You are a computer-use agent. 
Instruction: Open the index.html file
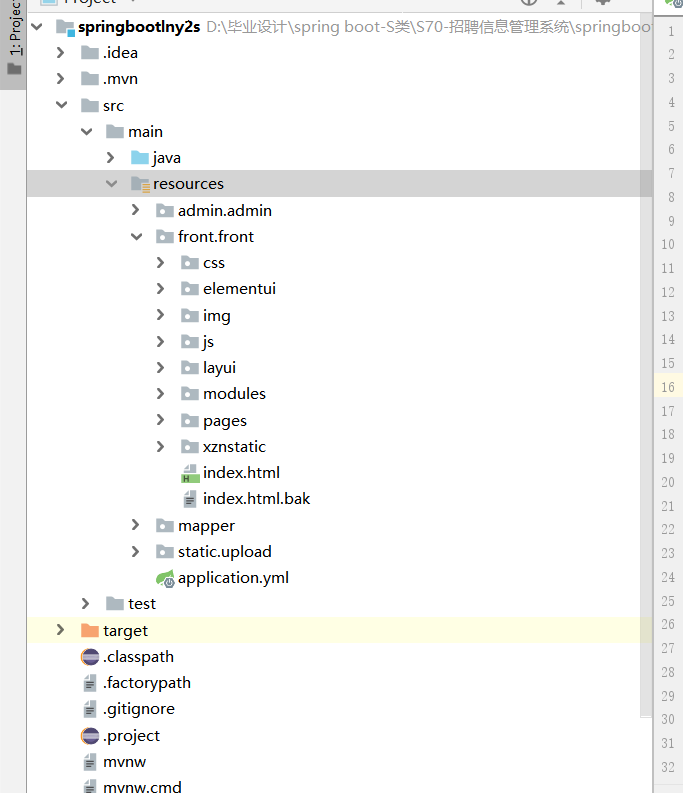click(x=240, y=473)
